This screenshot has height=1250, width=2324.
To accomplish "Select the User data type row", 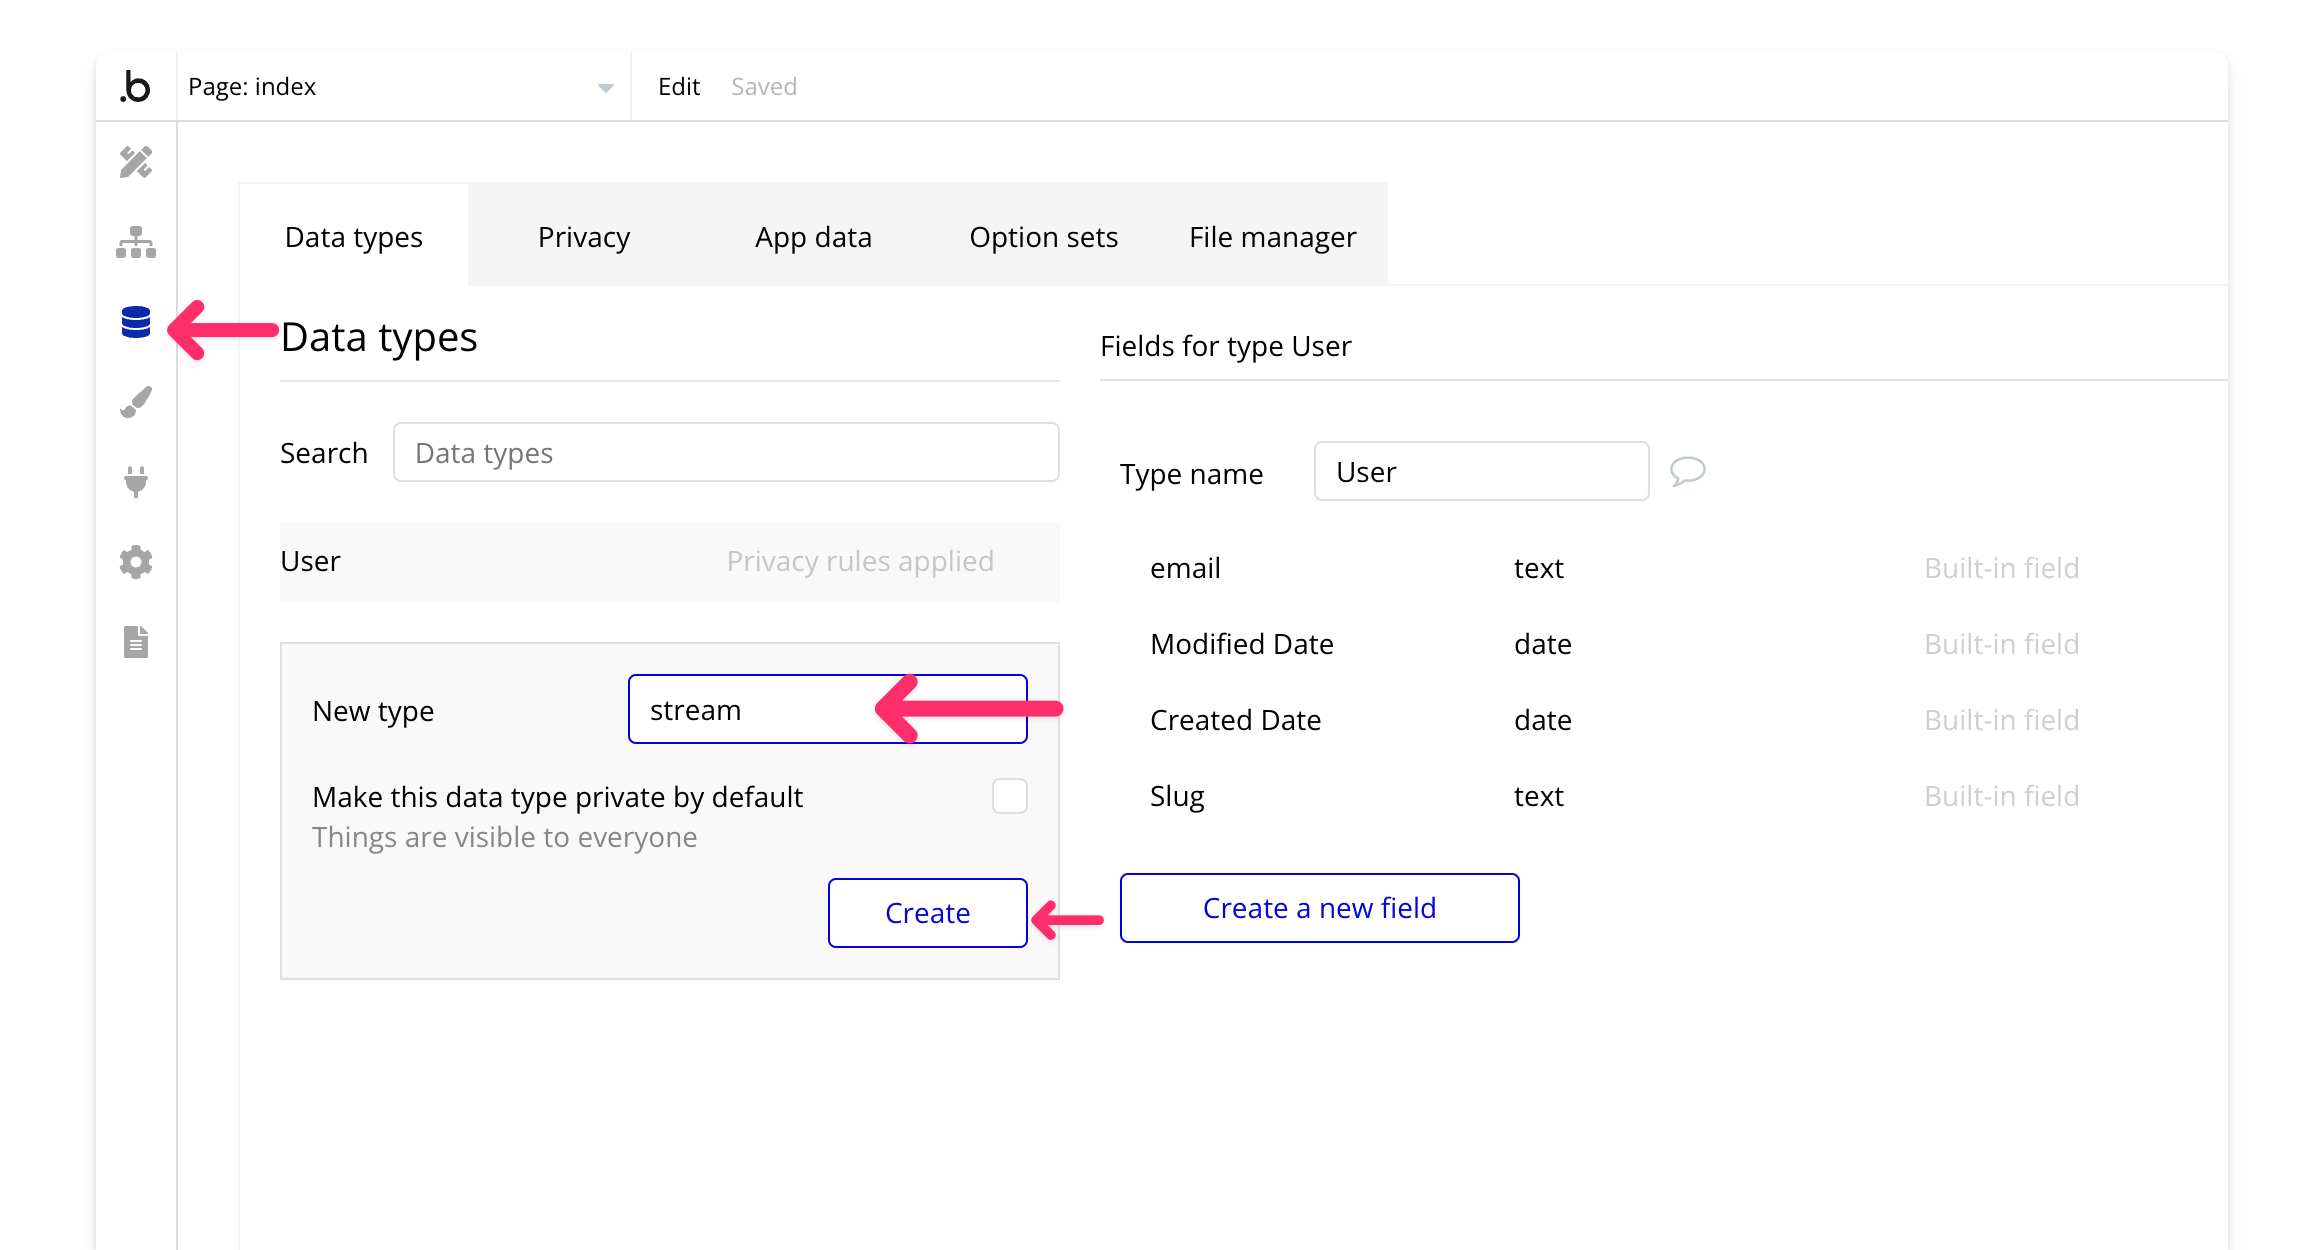I will 669,561.
